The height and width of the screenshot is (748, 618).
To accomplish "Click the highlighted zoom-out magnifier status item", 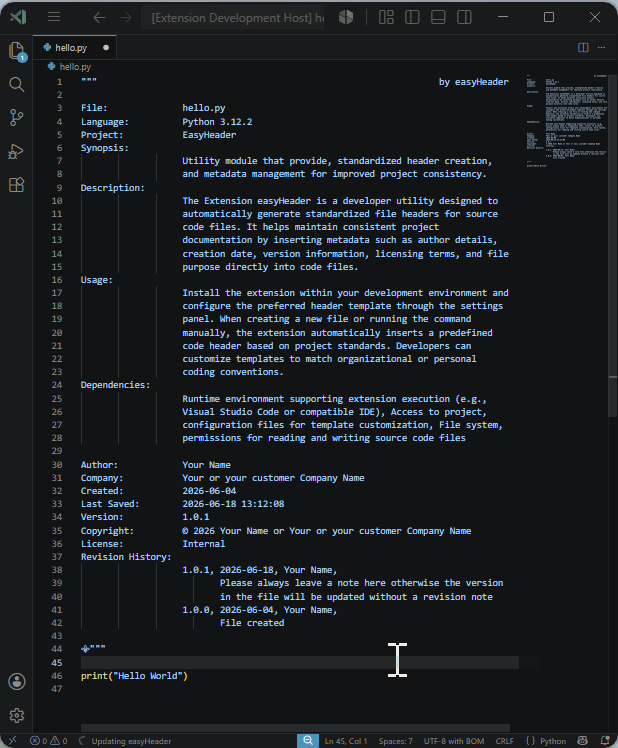I will 308,741.
